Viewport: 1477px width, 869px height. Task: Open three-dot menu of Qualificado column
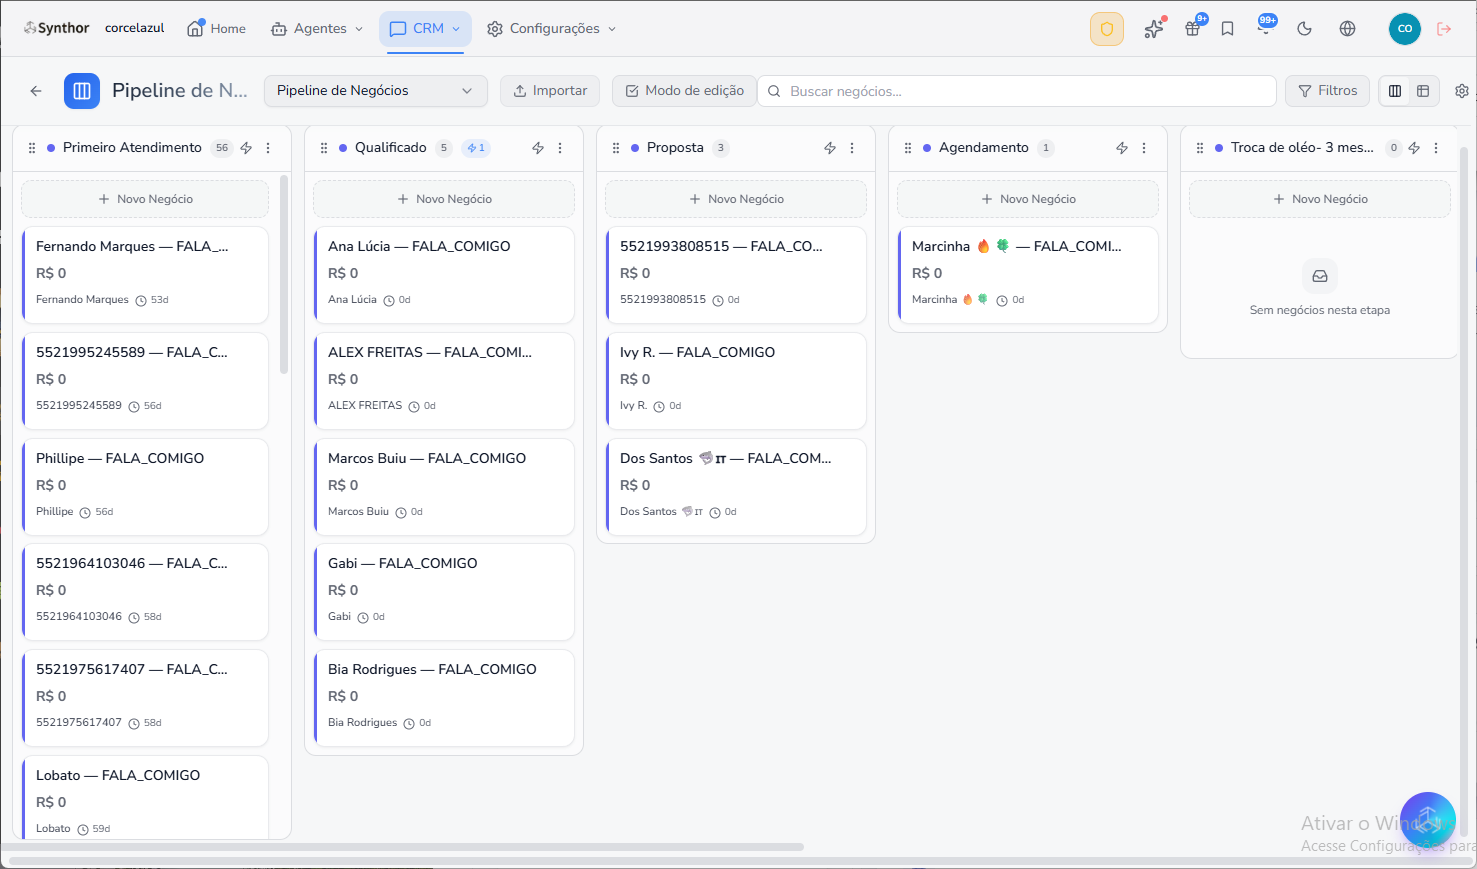[560, 148]
